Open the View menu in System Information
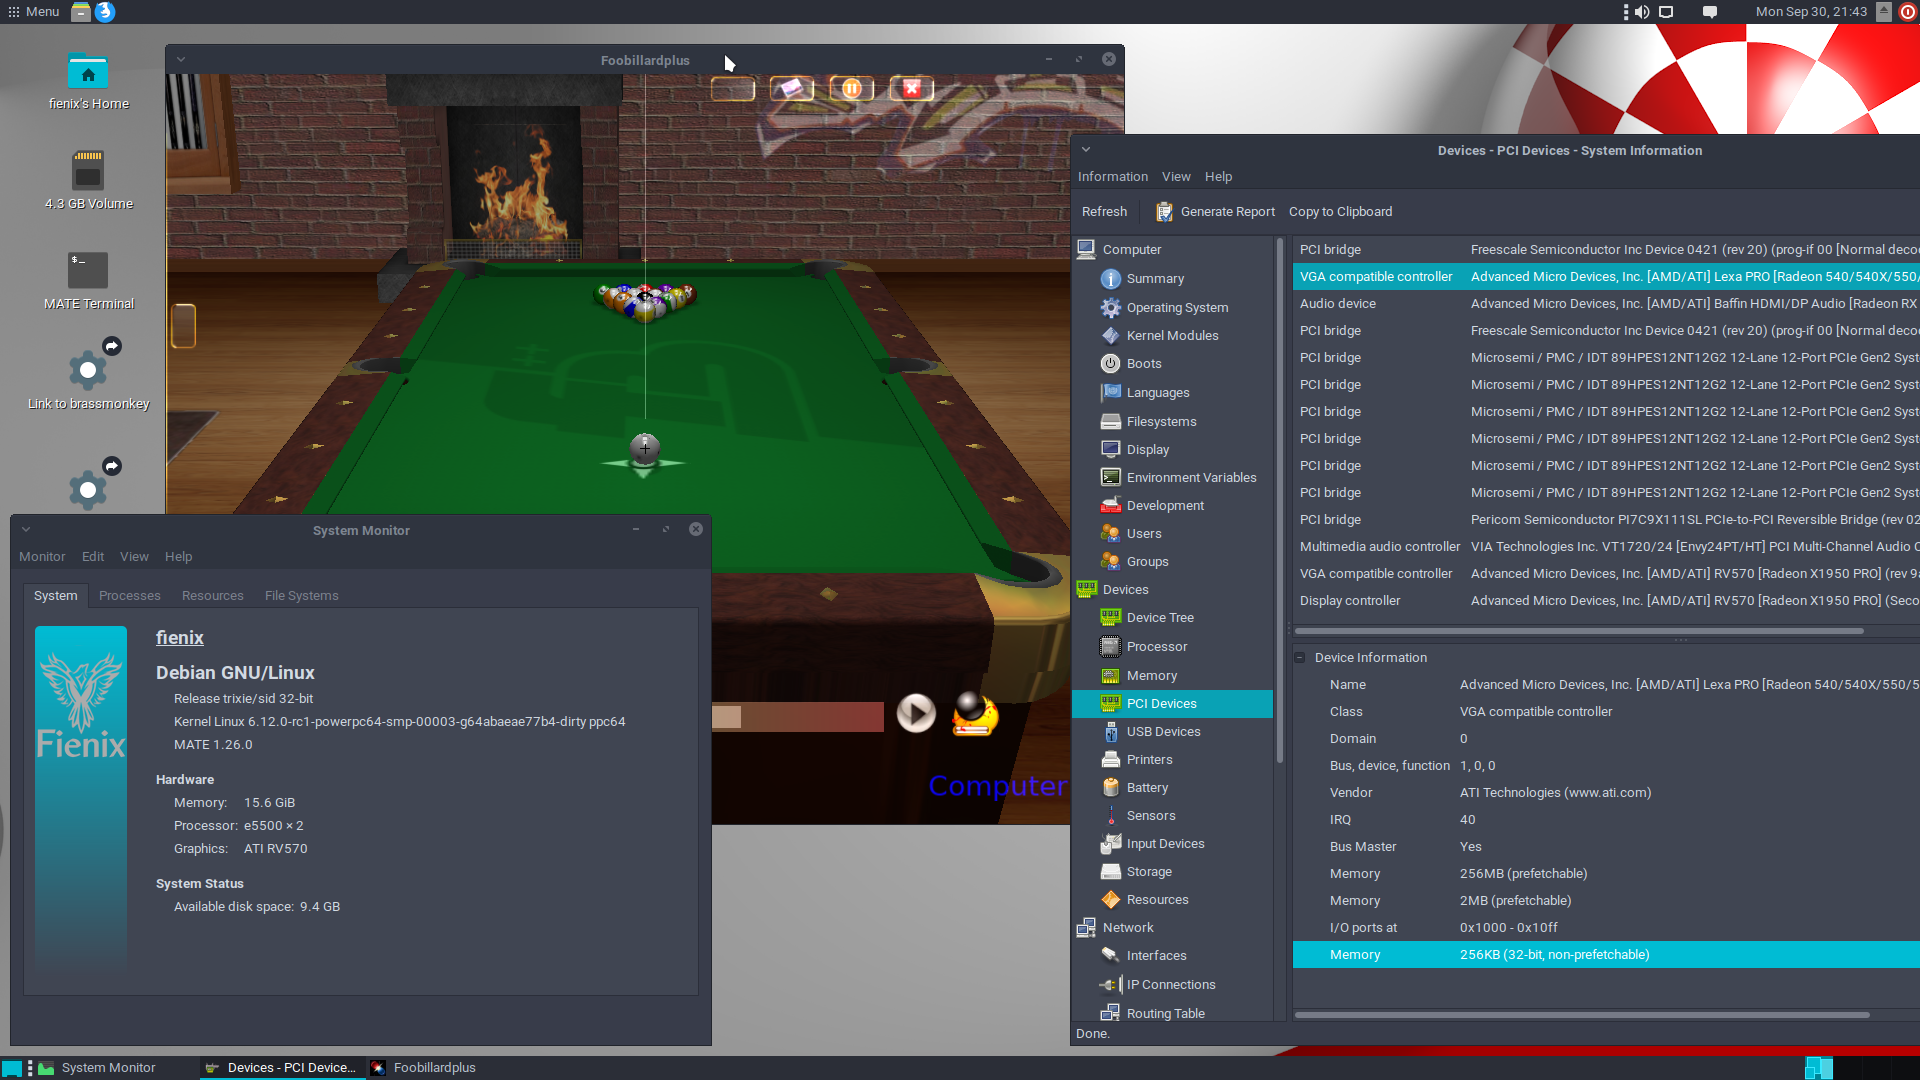1920x1080 pixels. pos(1176,177)
